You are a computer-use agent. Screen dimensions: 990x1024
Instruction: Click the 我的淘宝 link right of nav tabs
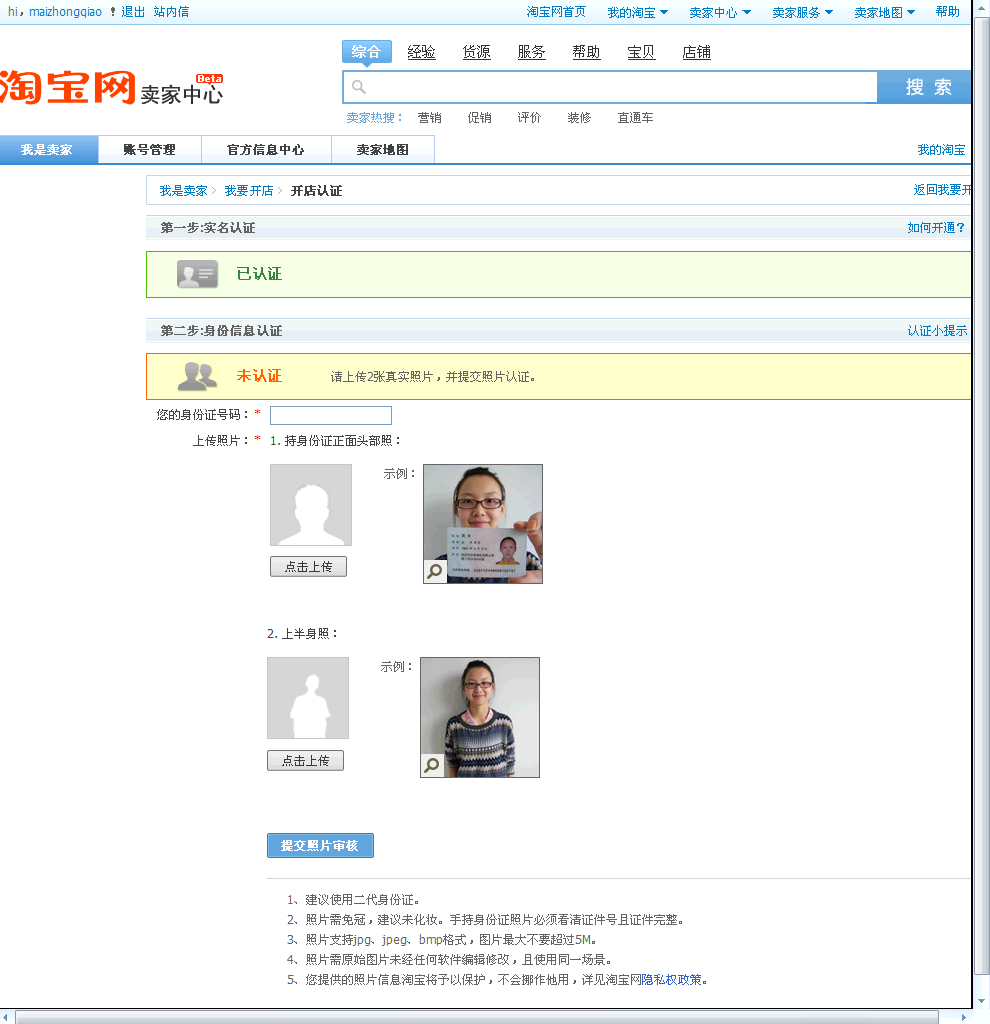pos(941,150)
